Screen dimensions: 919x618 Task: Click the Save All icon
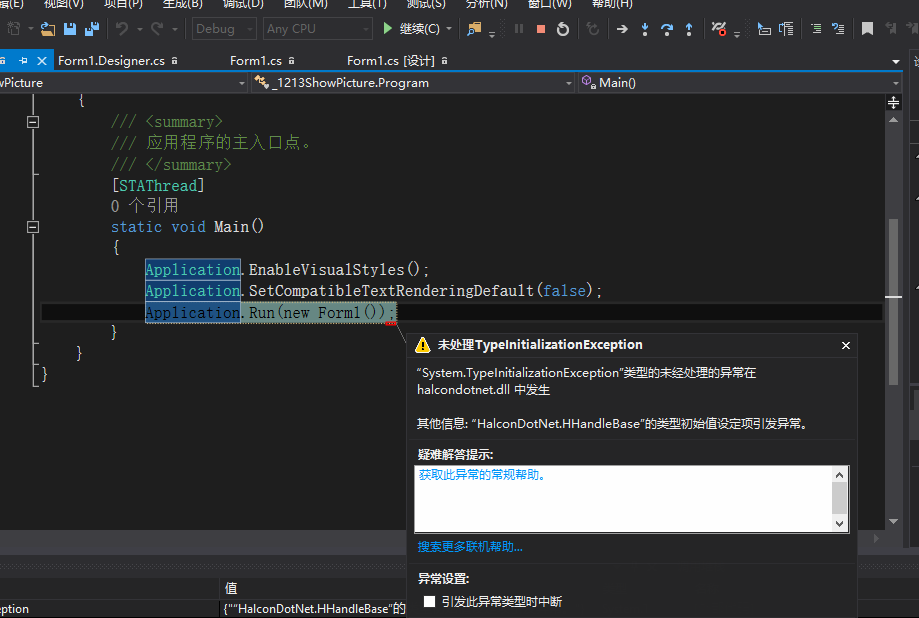pos(91,29)
